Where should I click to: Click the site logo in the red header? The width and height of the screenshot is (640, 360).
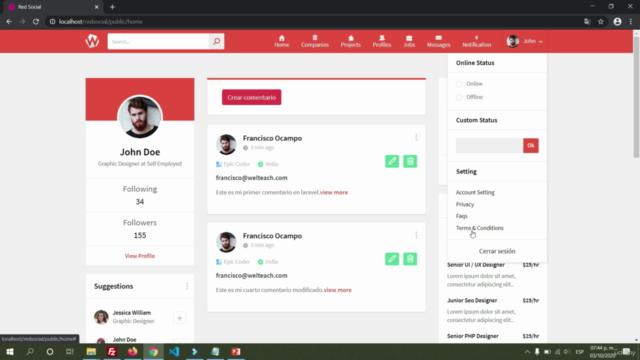point(92,41)
